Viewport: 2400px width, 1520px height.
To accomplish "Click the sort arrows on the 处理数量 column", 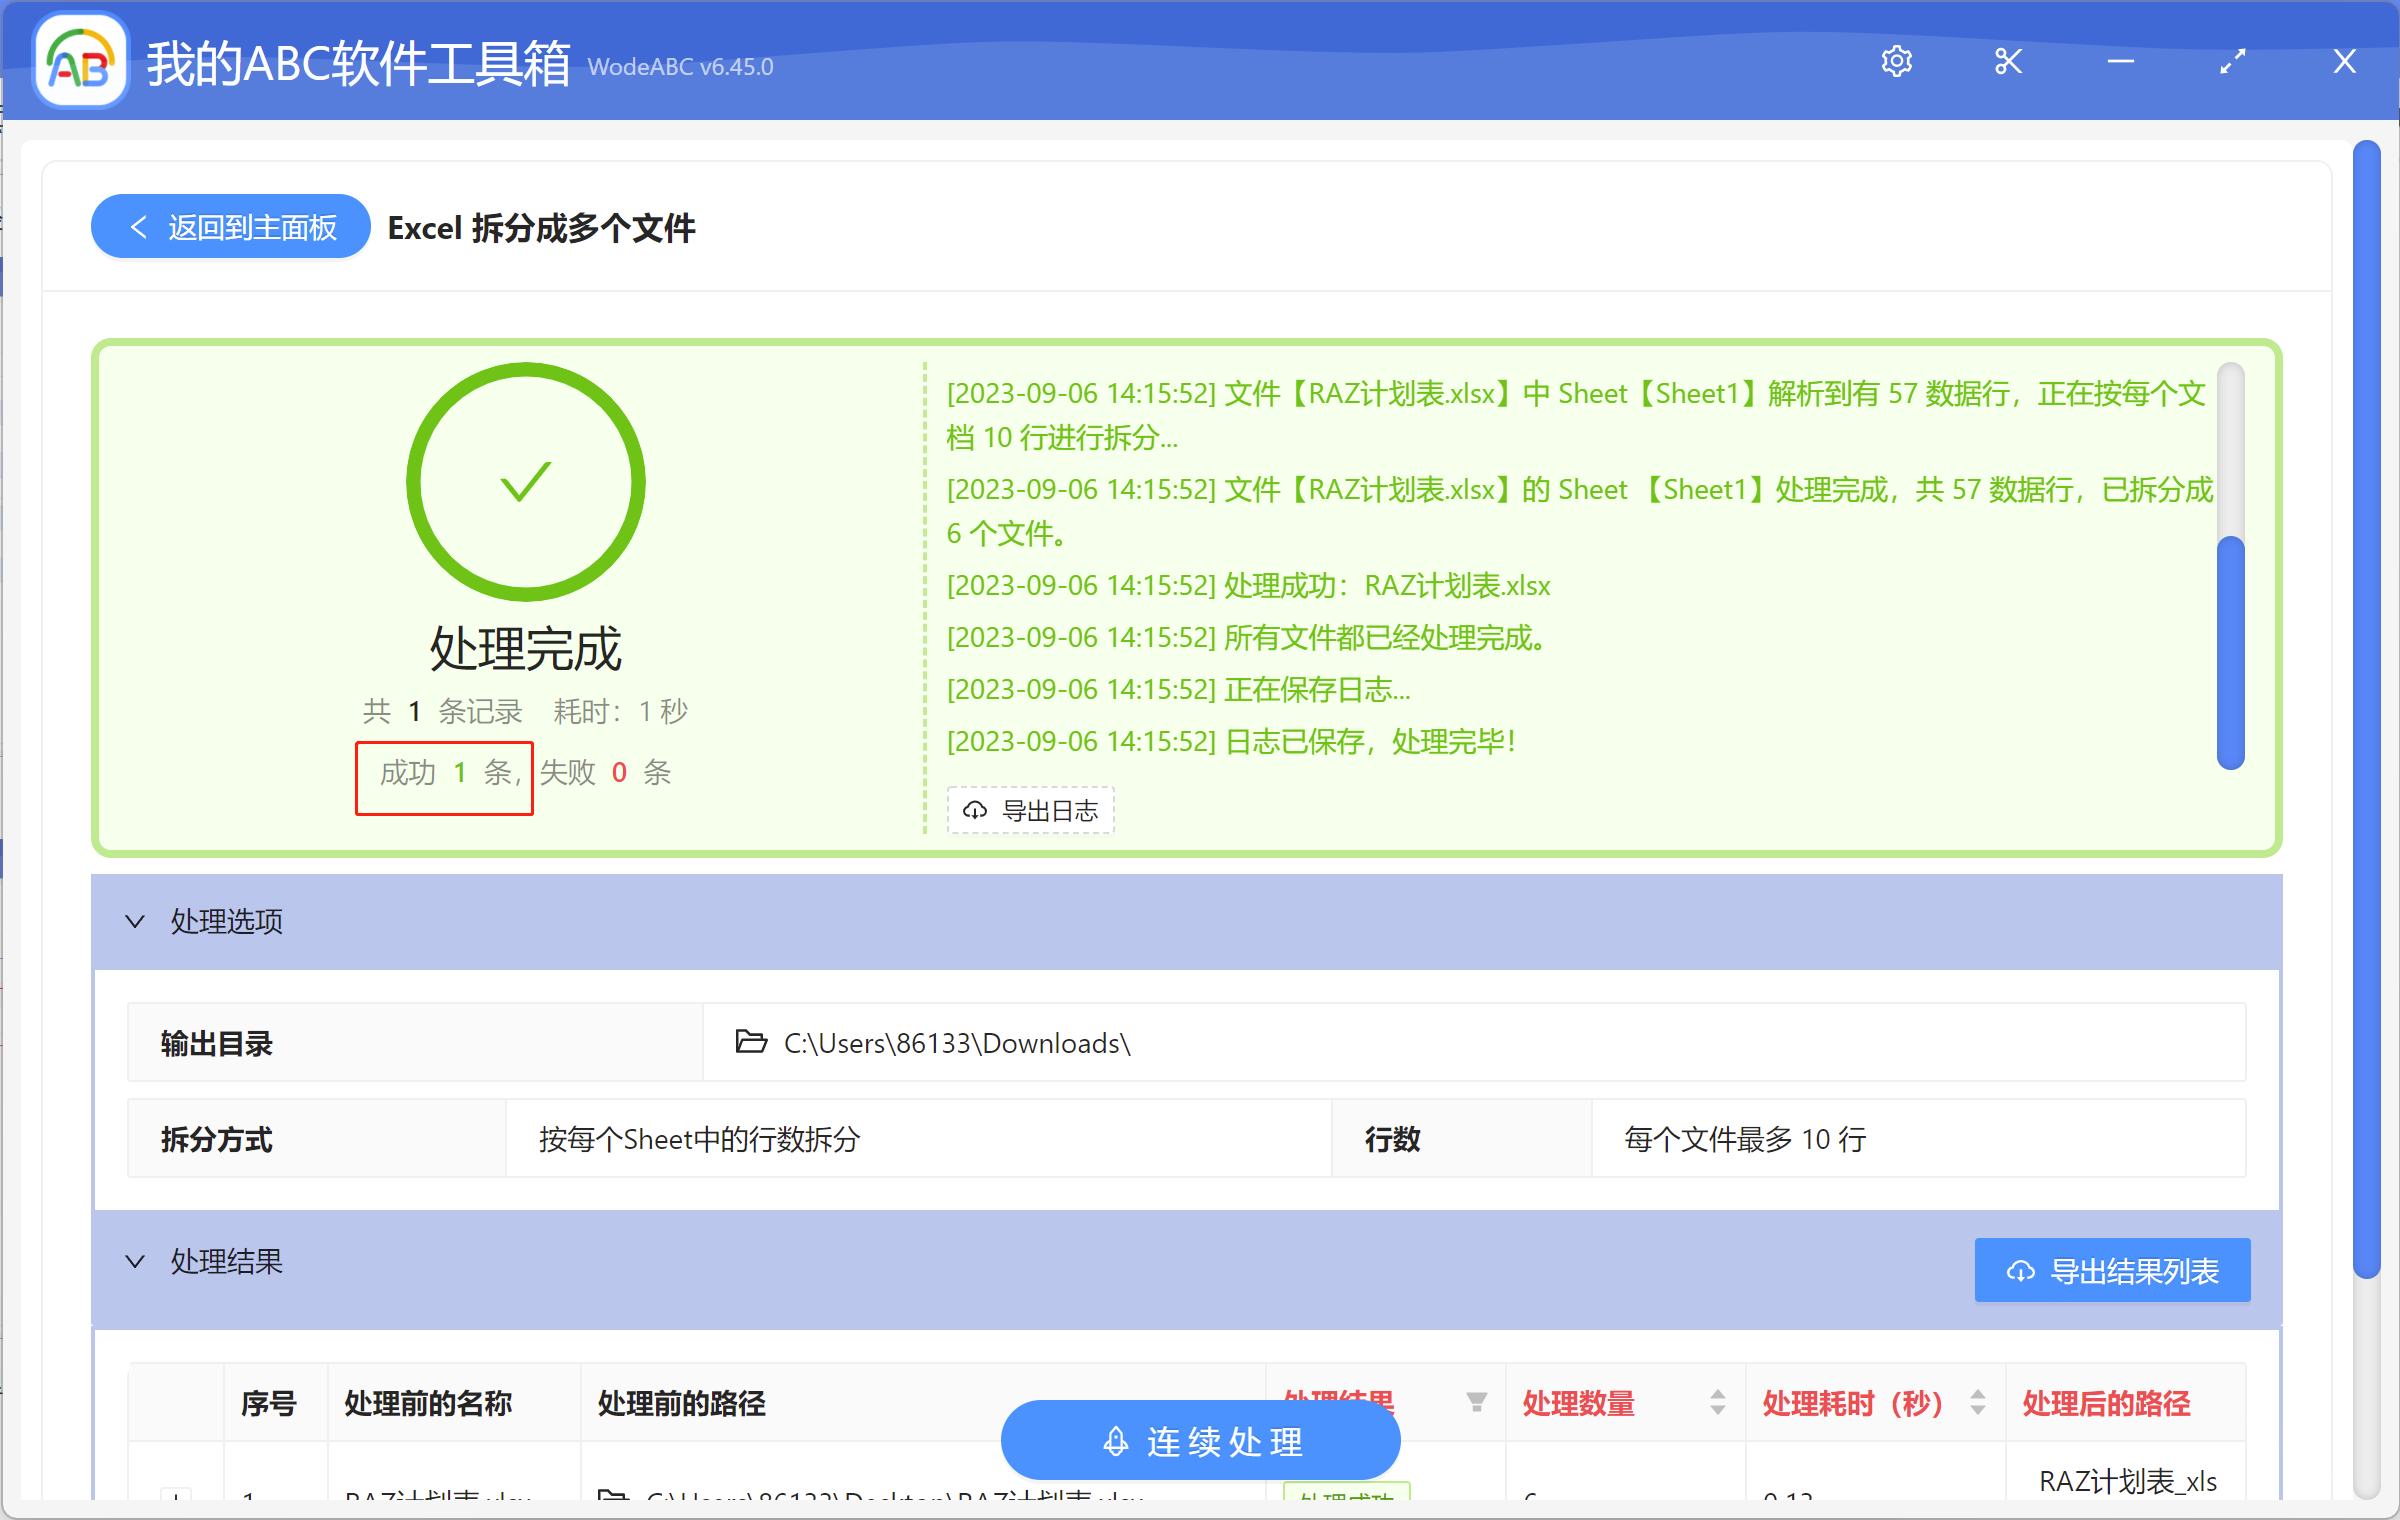I will pyautogui.click(x=1716, y=1403).
